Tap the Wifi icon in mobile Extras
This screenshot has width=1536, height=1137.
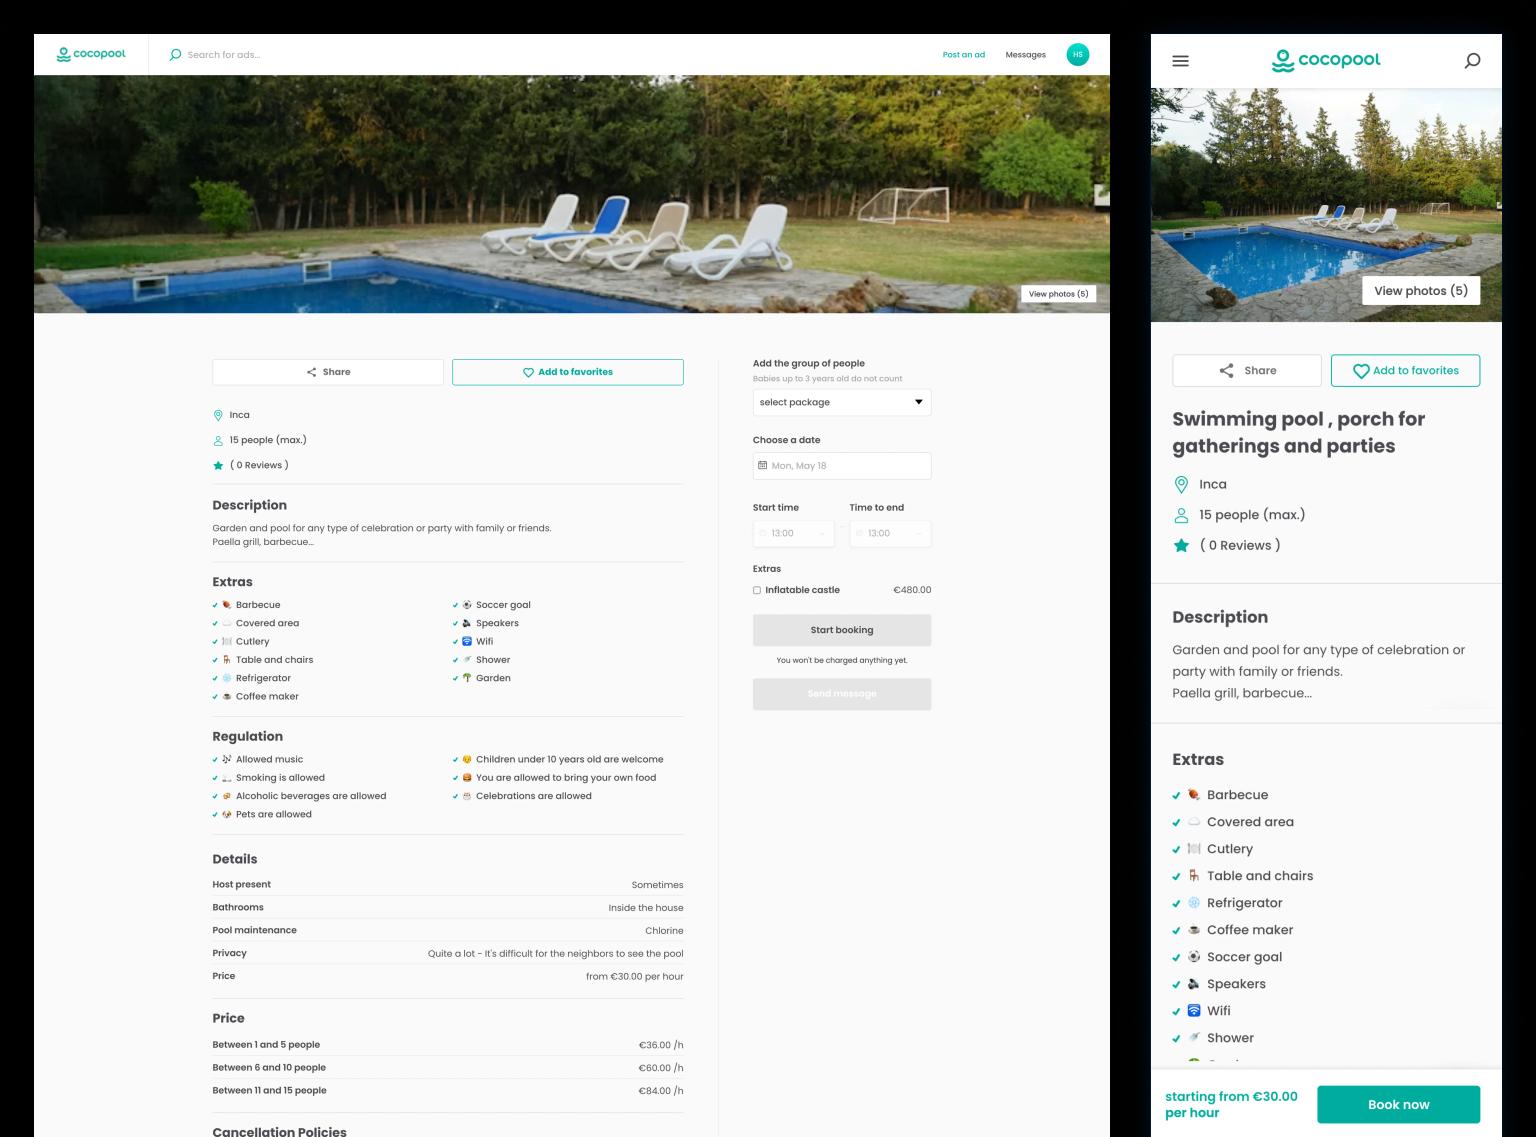click(x=1194, y=1011)
